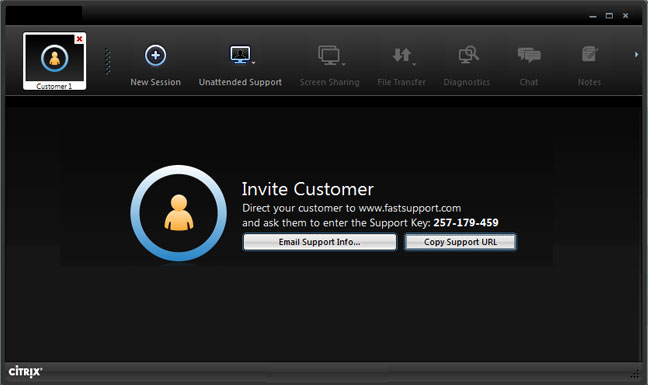Minimize the window
The width and height of the screenshot is (648, 385).
point(593,16)
